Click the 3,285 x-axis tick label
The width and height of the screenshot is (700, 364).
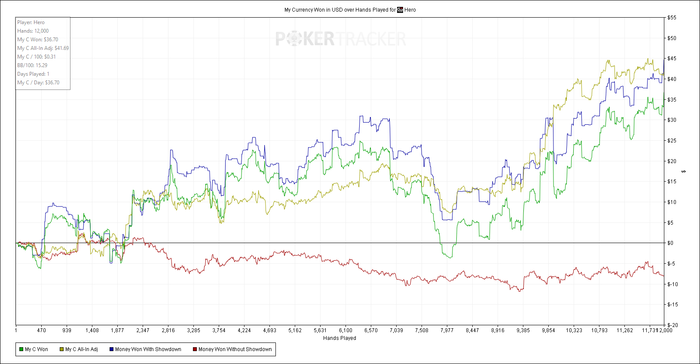(193, 331)
